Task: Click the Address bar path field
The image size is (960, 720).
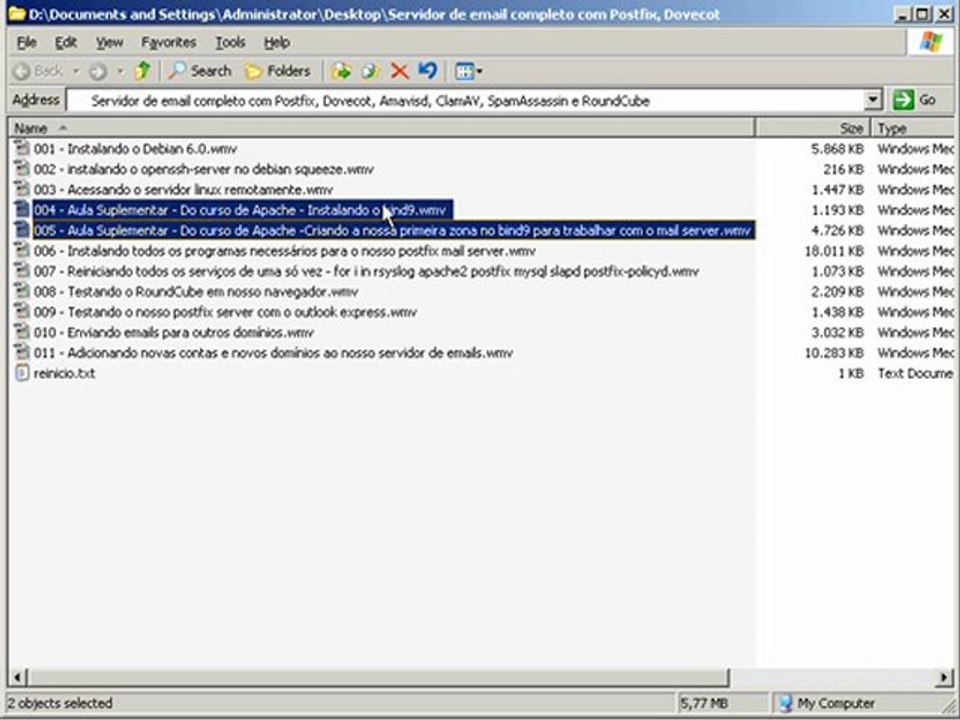Action: coord(466,100)
